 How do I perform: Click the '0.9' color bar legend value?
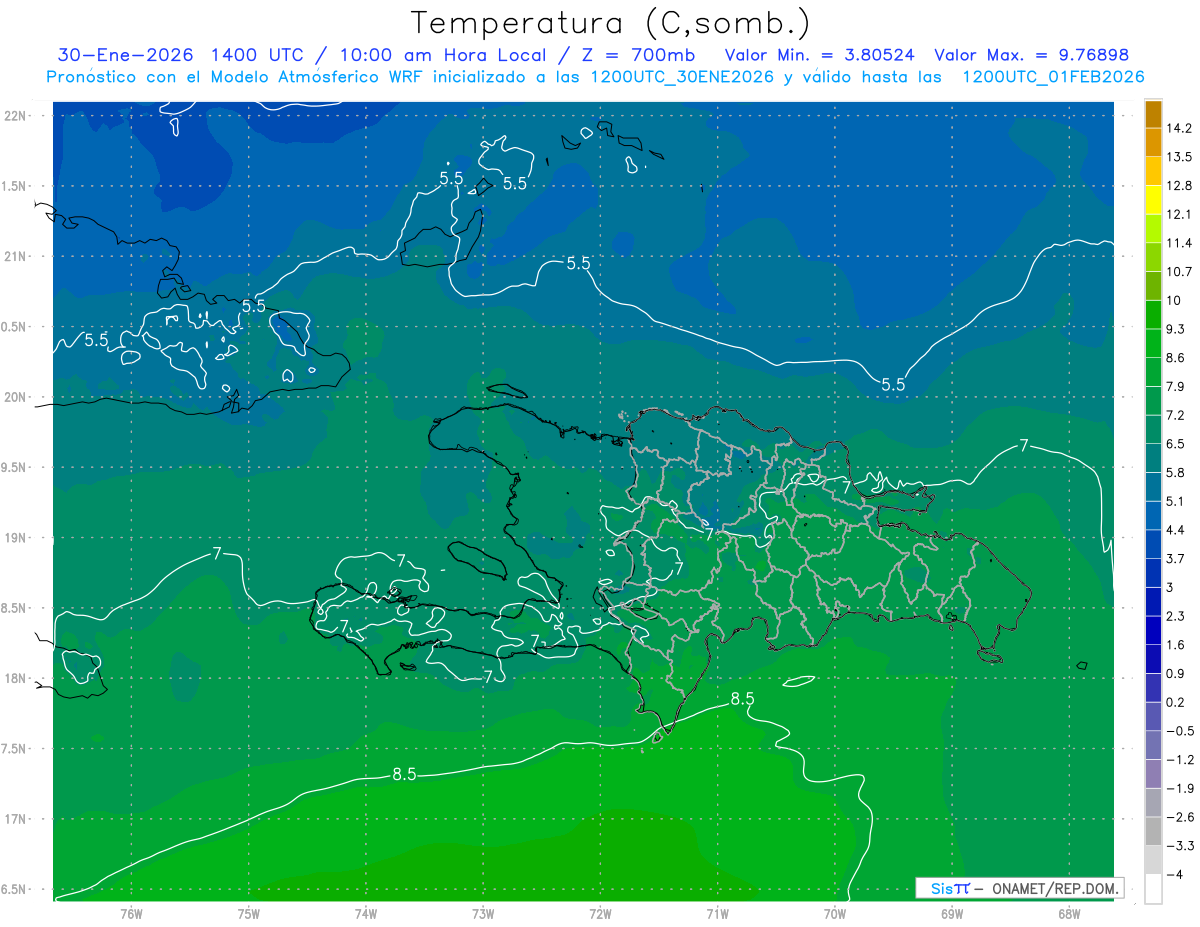coord(1176,673)
